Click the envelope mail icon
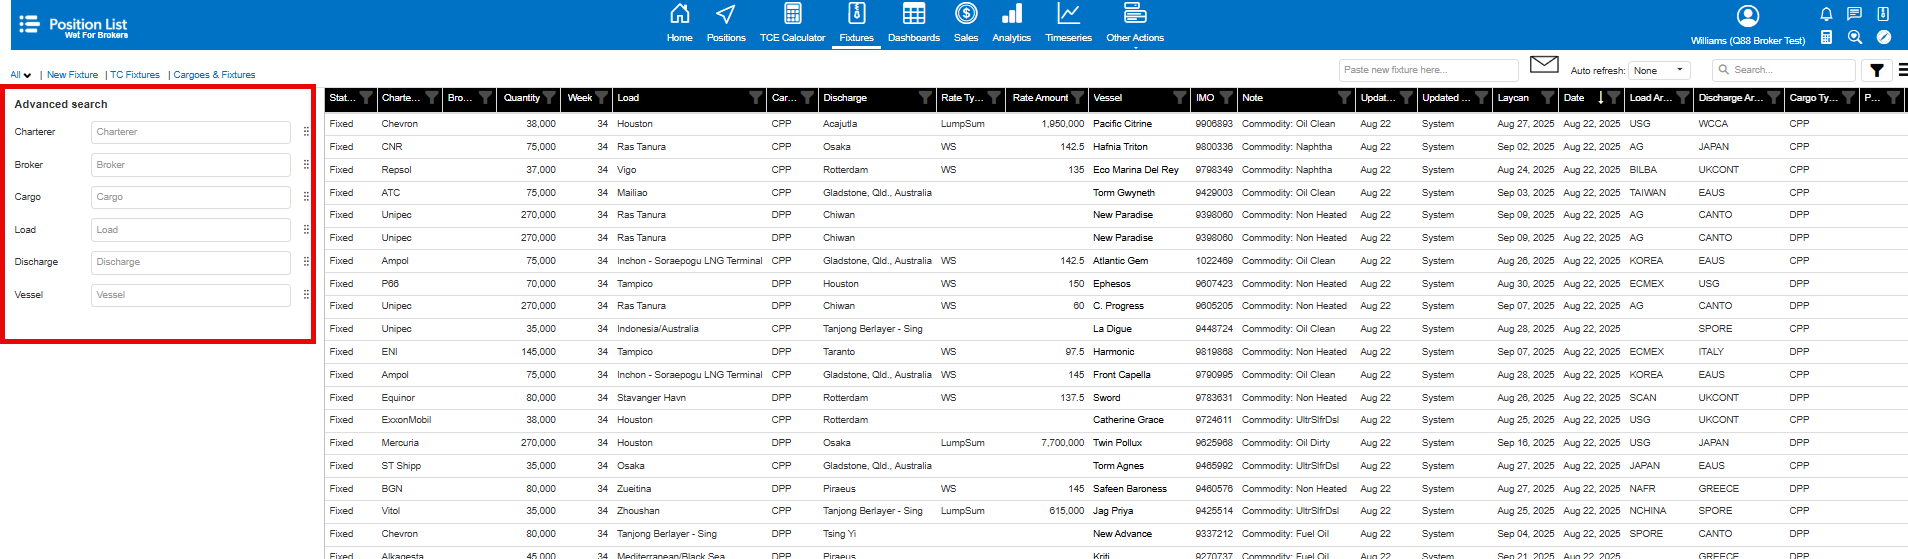The height and width of the screenshot is (559, 1908). [1544, 65]
